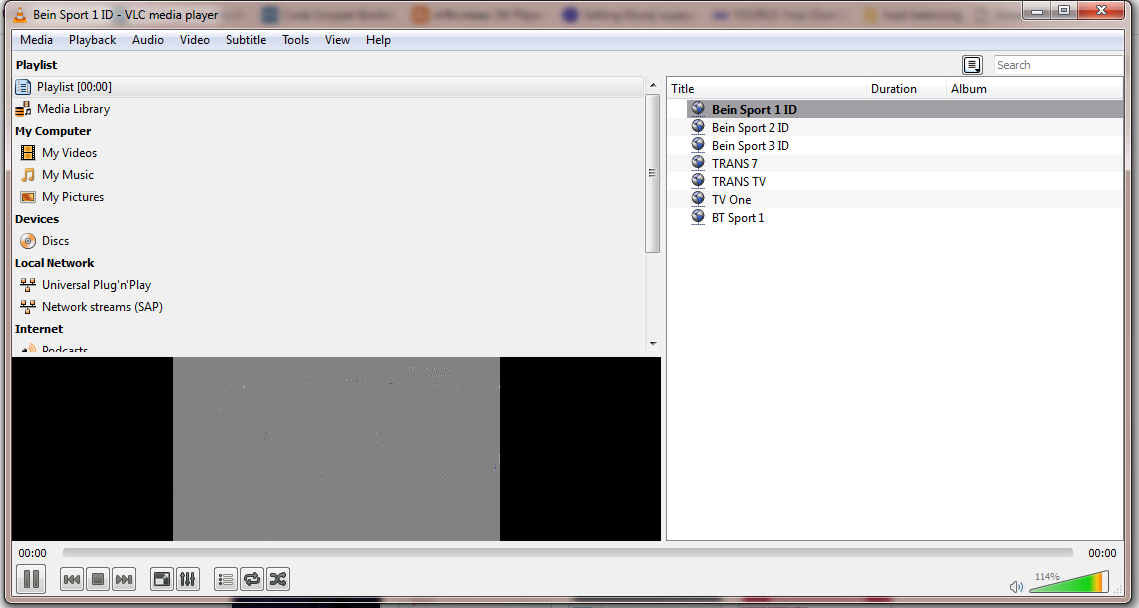Pause playback with the pause button
The image size is (1139, 608).
coord(31,579)
